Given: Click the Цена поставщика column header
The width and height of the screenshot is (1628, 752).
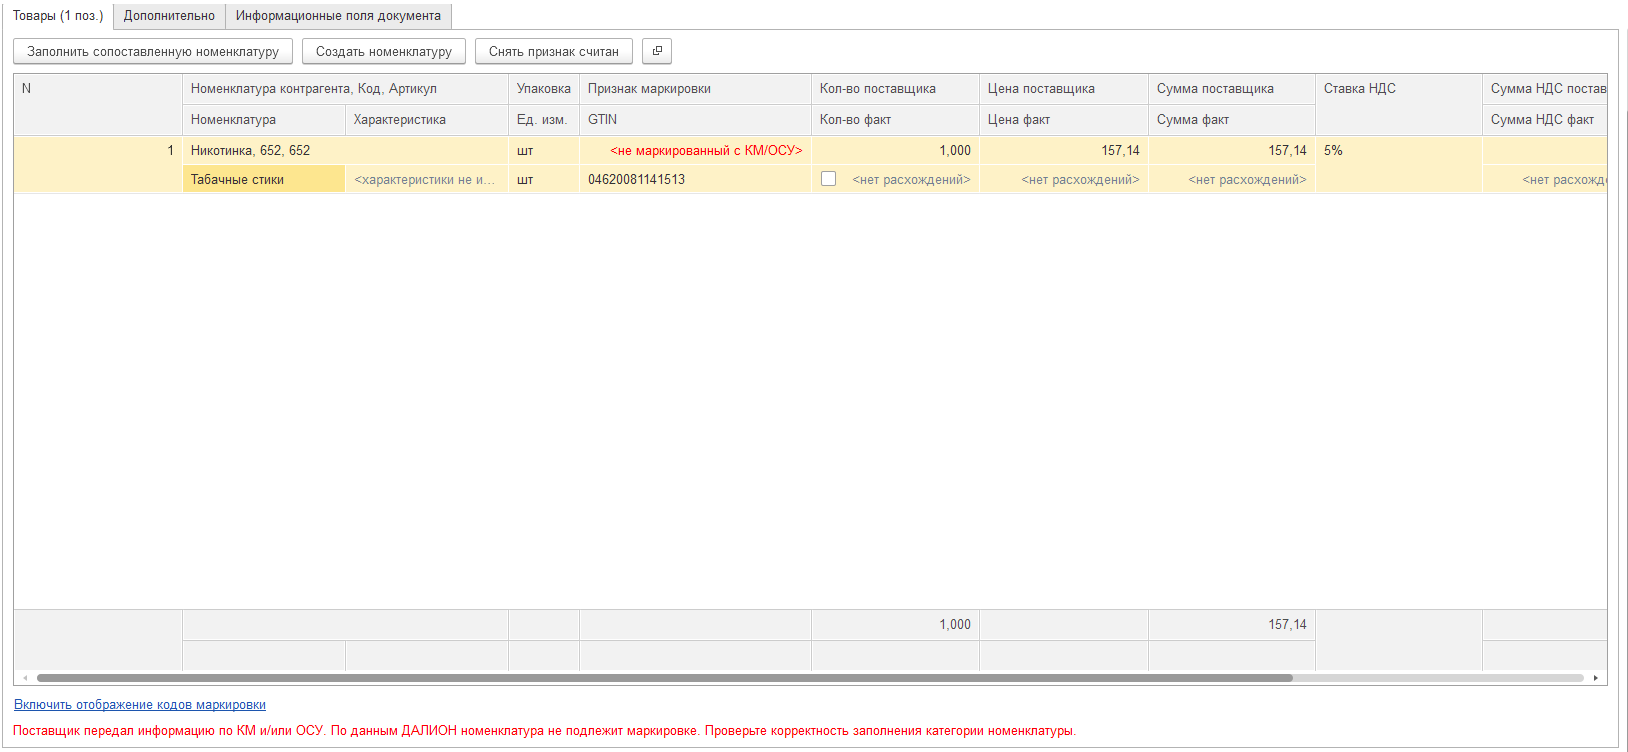Looking at the screenshot, I should pyautogui.click(x=1041, y=89).
